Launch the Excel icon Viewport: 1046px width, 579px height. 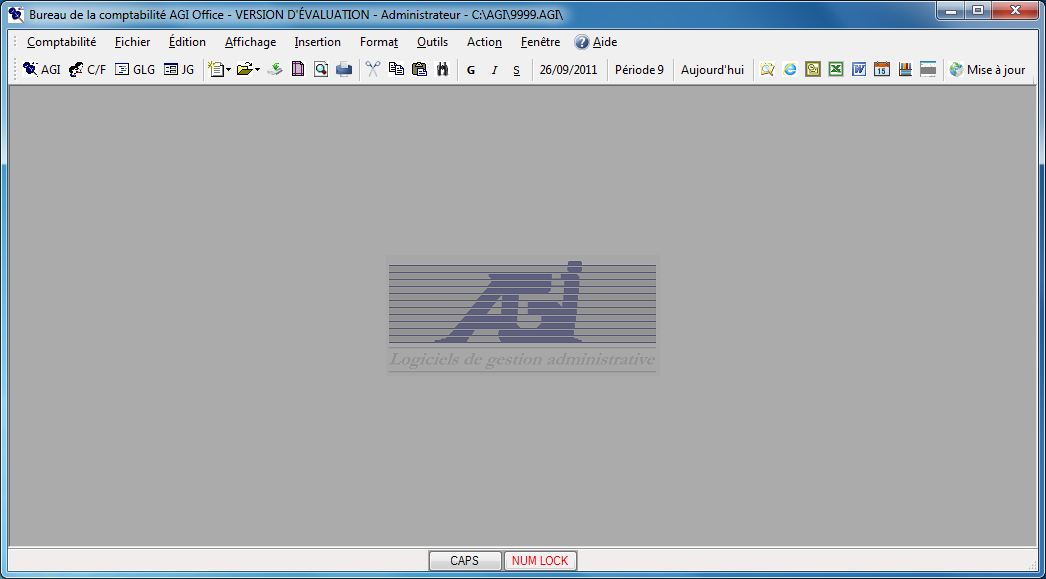836,69
